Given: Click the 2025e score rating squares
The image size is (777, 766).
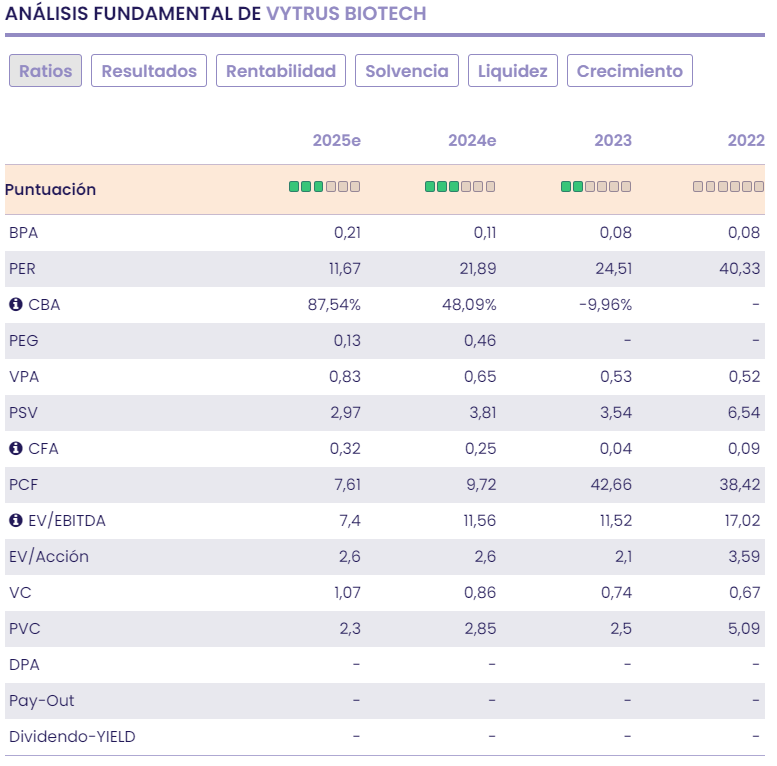Looking at the screenshot, I should click(x=324, y=187).
